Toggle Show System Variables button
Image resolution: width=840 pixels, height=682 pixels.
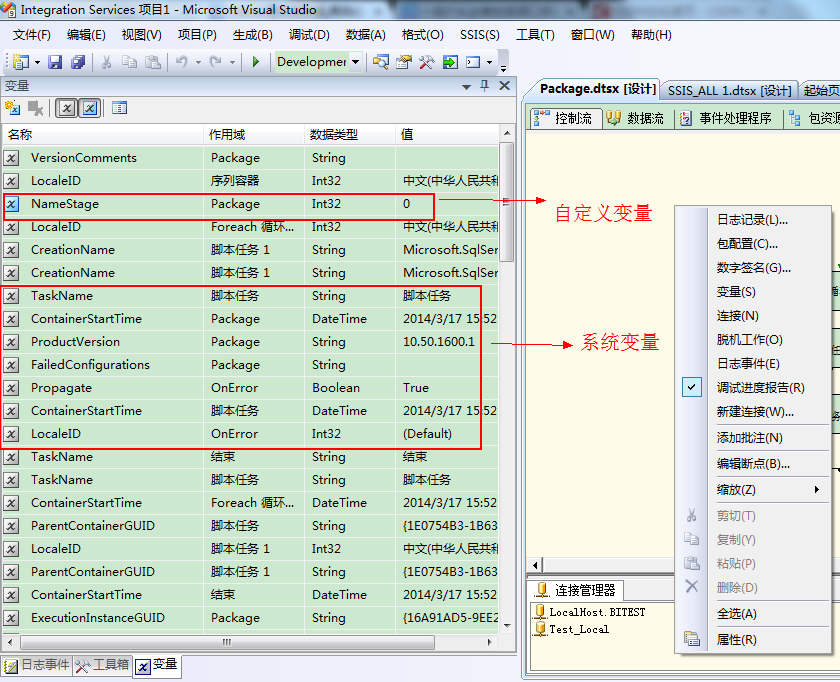pyautogui.click(x=66, y=108)
